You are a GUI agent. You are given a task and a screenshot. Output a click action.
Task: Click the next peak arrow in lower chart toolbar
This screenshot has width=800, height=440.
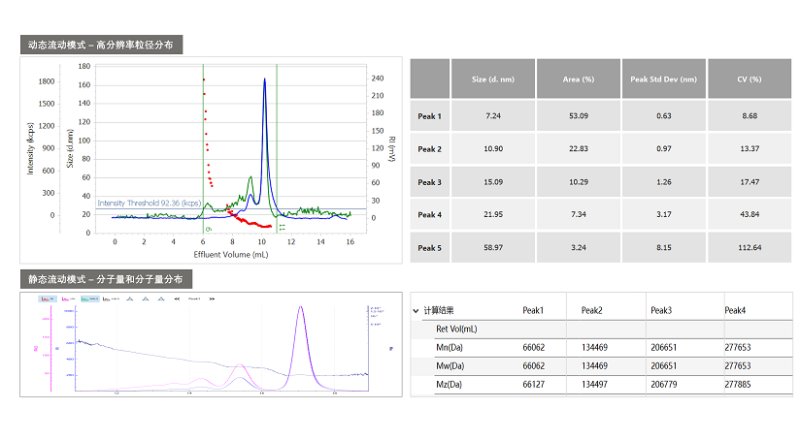[213, 298]
